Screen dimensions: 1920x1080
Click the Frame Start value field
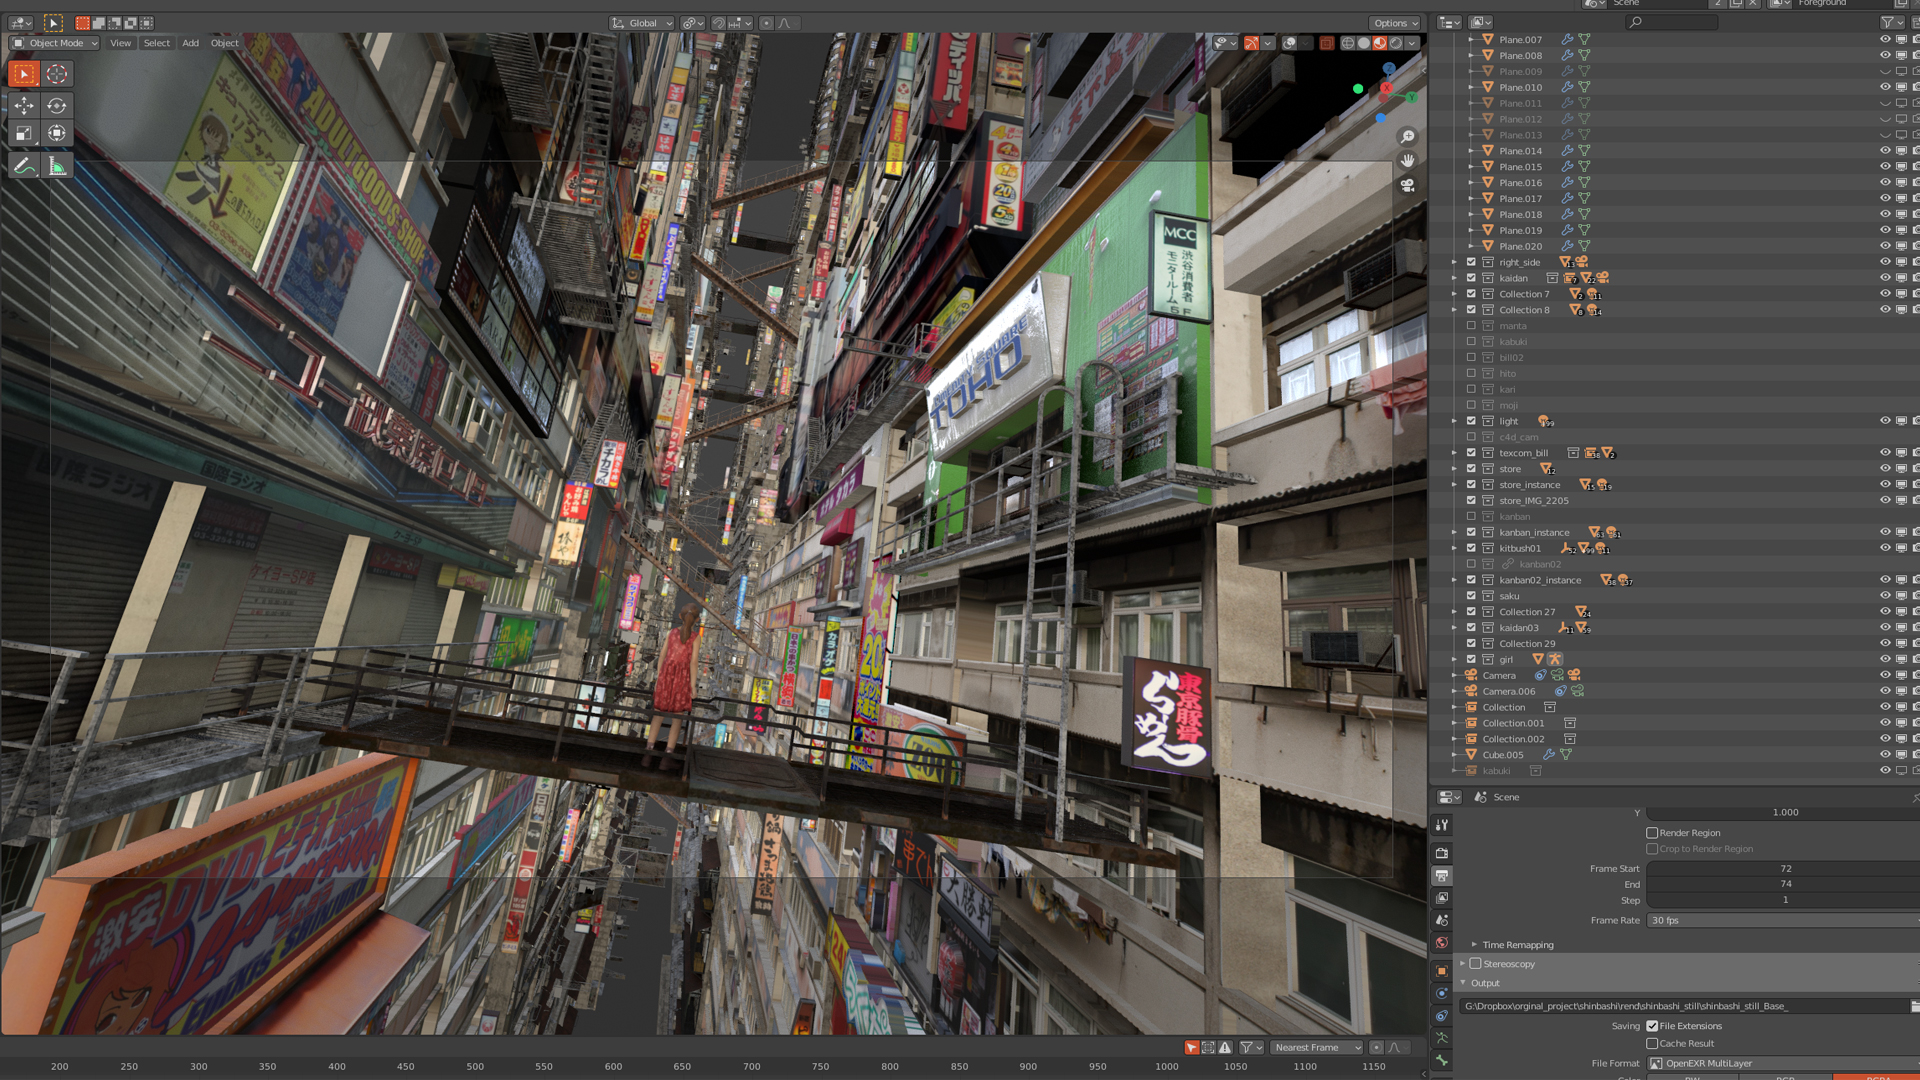1783,869
